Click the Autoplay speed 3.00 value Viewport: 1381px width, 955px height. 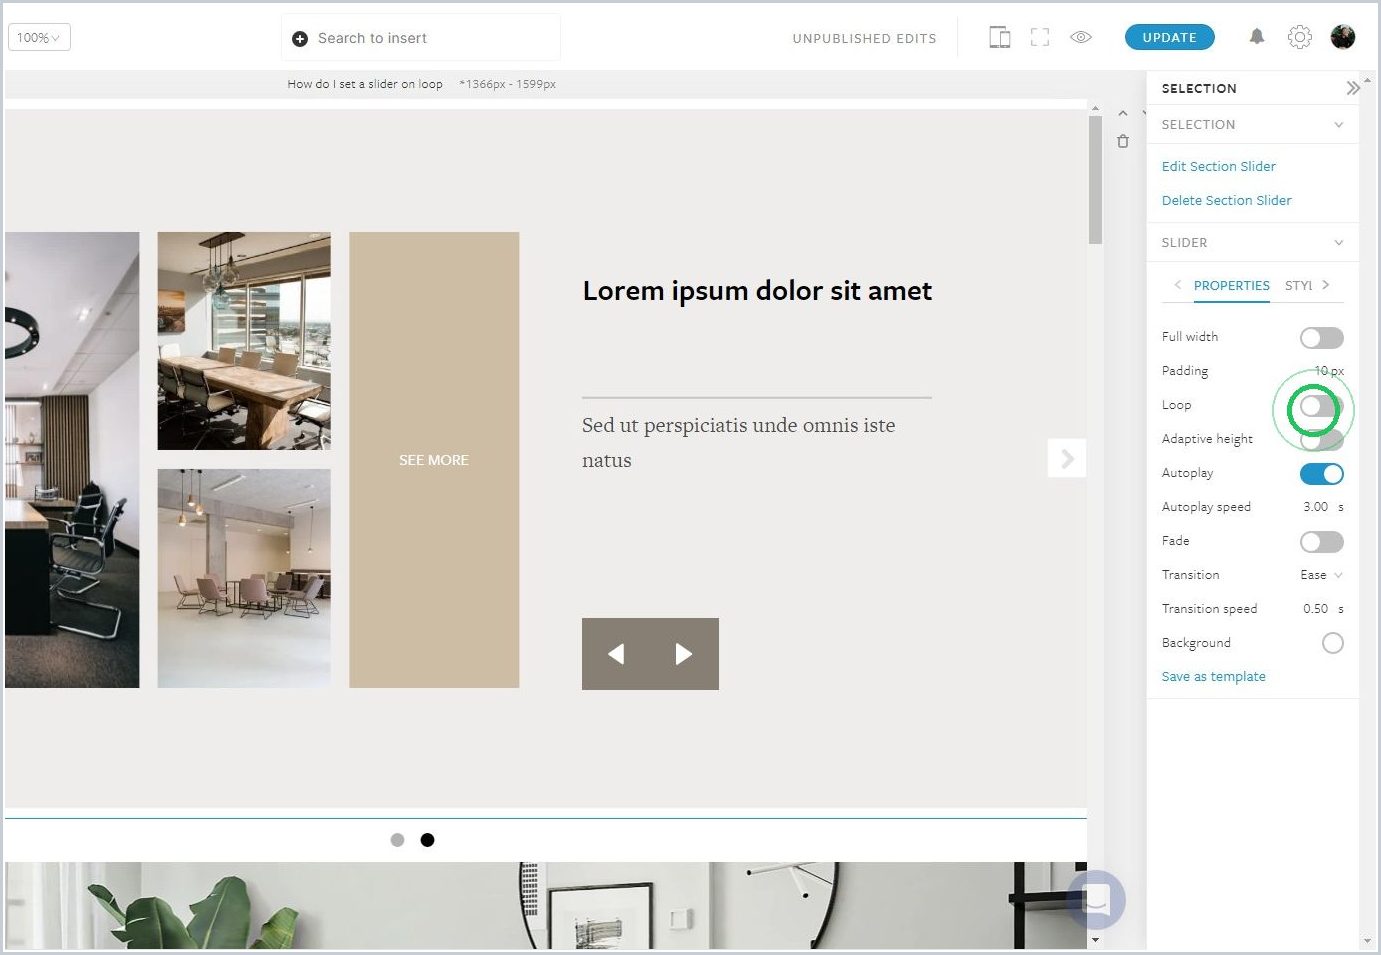tap(1316, 507)
